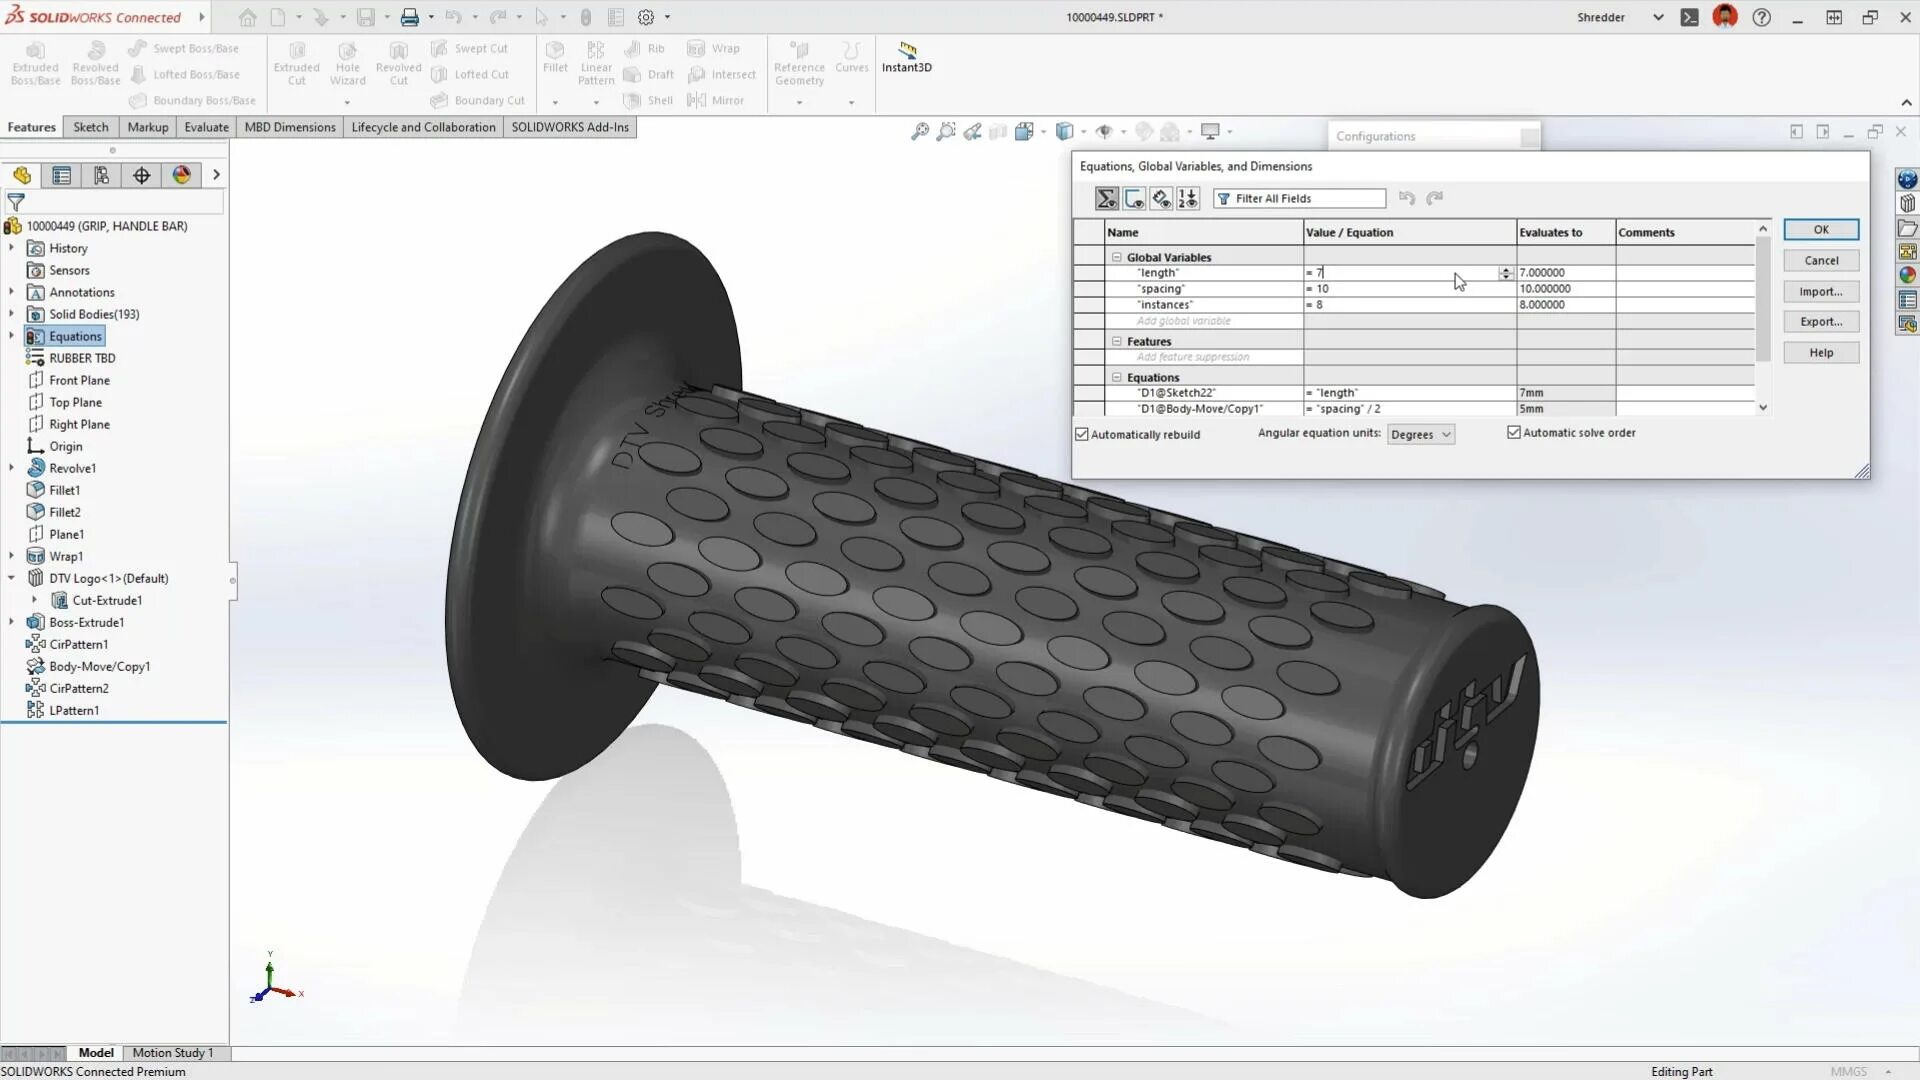Select the Equation View sigma icon
1920x1080 pixels.
(x=1106, y=198)
